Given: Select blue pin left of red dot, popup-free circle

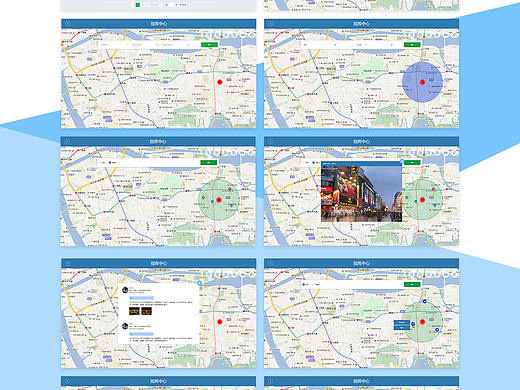Looking at the screenshot, I should tap(212, 202).
